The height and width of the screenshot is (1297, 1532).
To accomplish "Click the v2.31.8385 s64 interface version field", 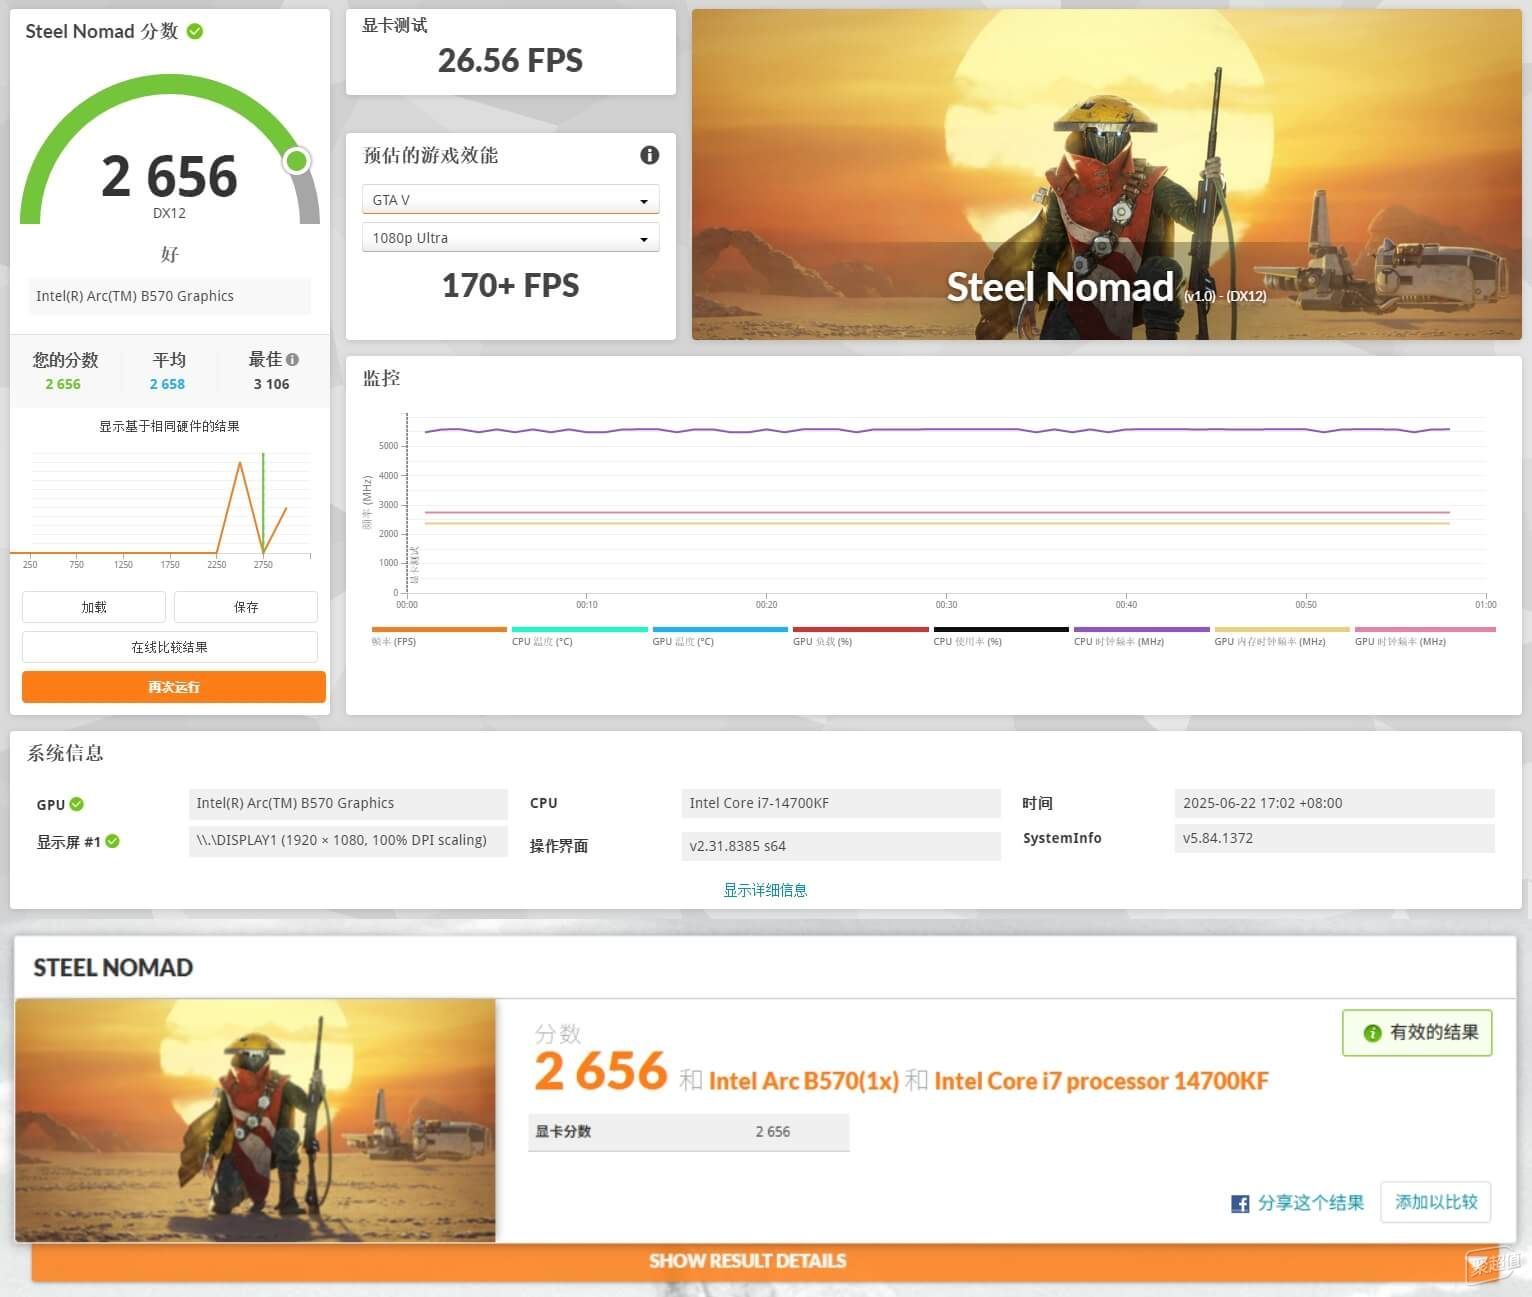I will tap(841, 846).
